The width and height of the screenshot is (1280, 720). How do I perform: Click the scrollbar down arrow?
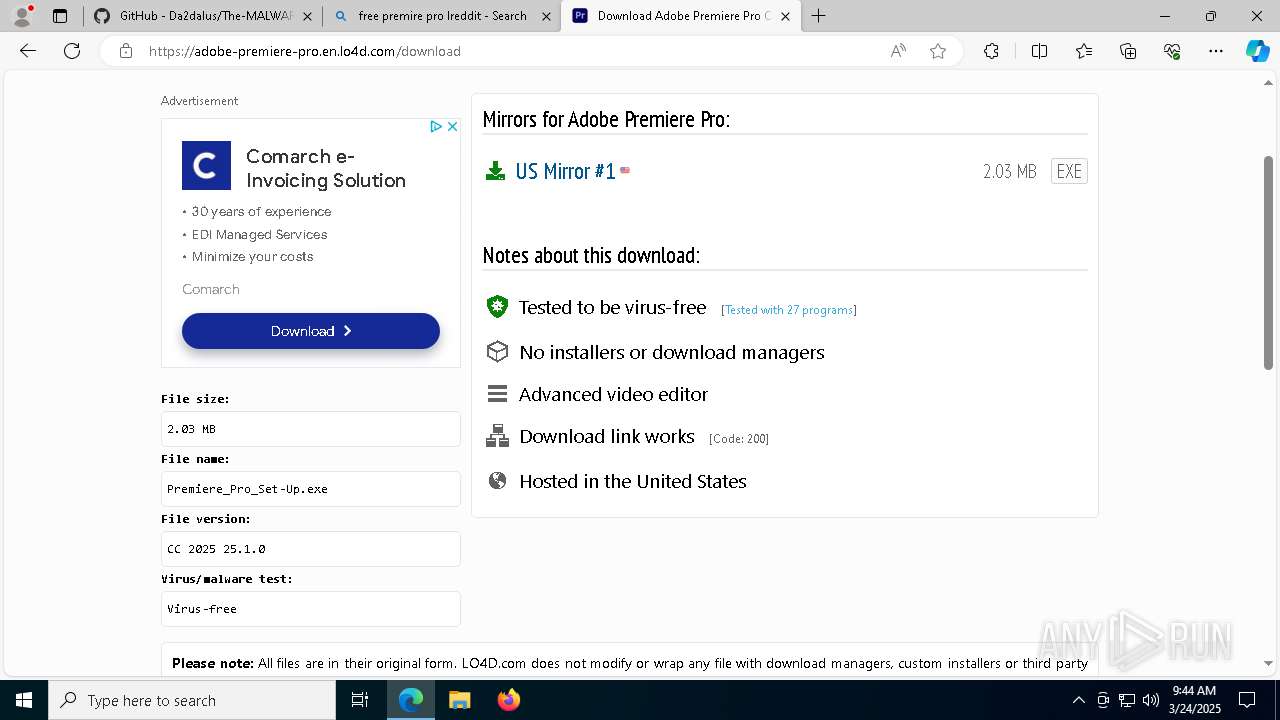point(1269,663)
